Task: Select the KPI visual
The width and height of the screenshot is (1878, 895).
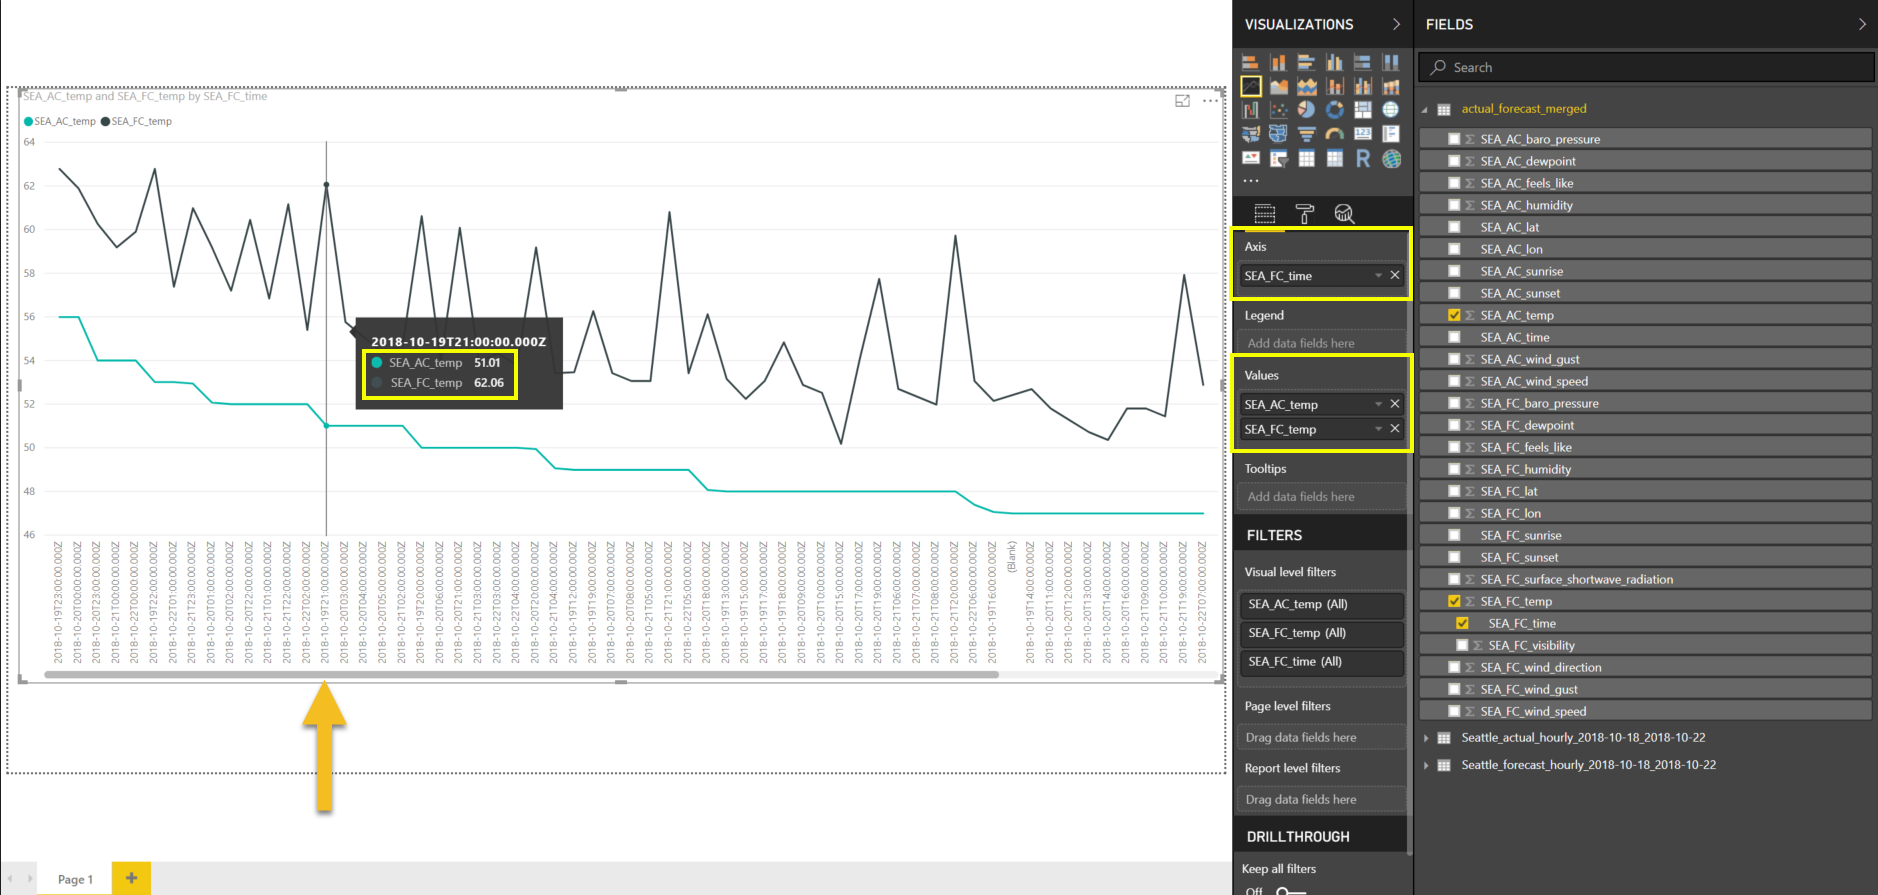Action: click(1250, 158)
